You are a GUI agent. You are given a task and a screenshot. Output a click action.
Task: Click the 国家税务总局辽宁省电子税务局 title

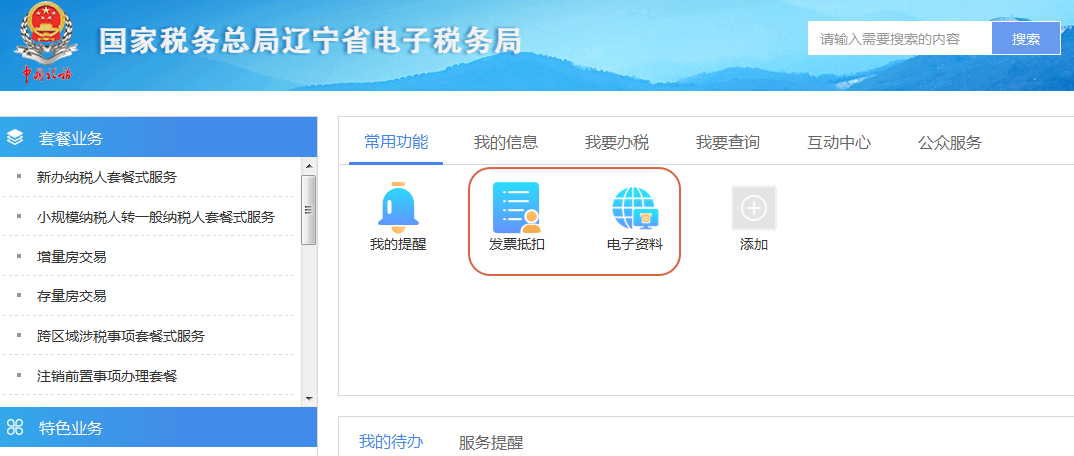click(310, 41)
